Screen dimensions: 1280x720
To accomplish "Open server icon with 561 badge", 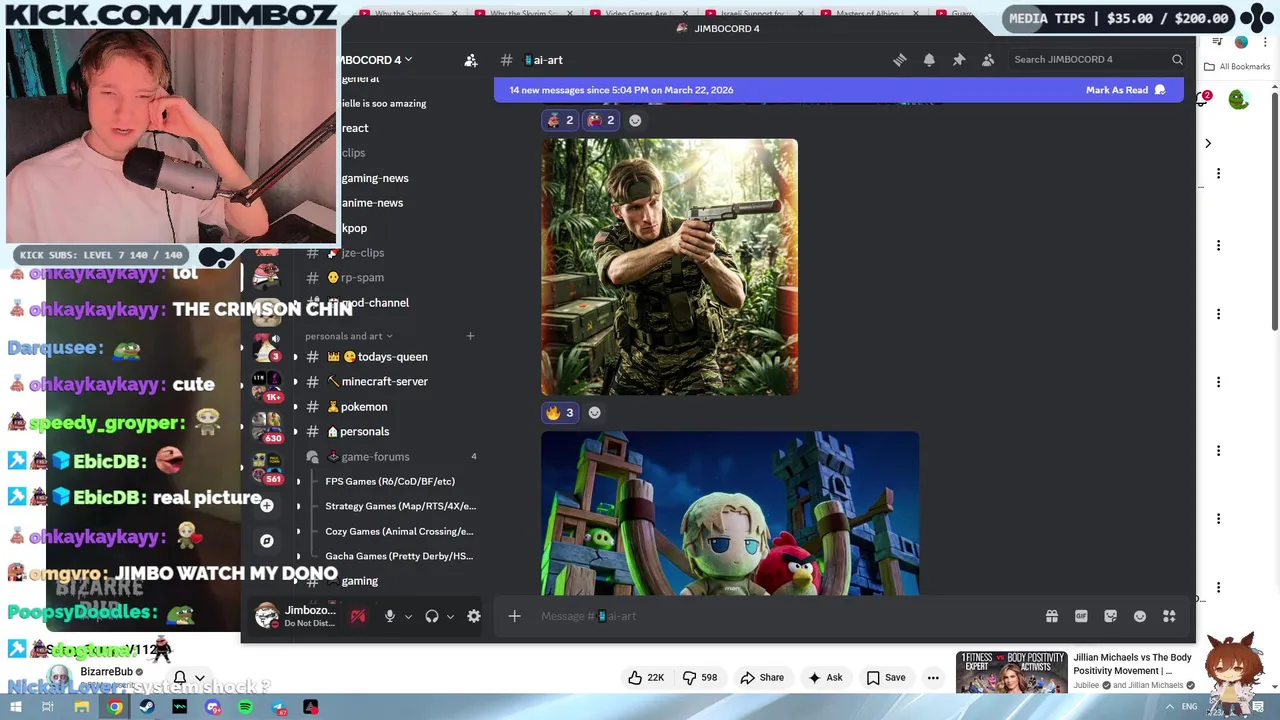I will [x=267, y=468].
